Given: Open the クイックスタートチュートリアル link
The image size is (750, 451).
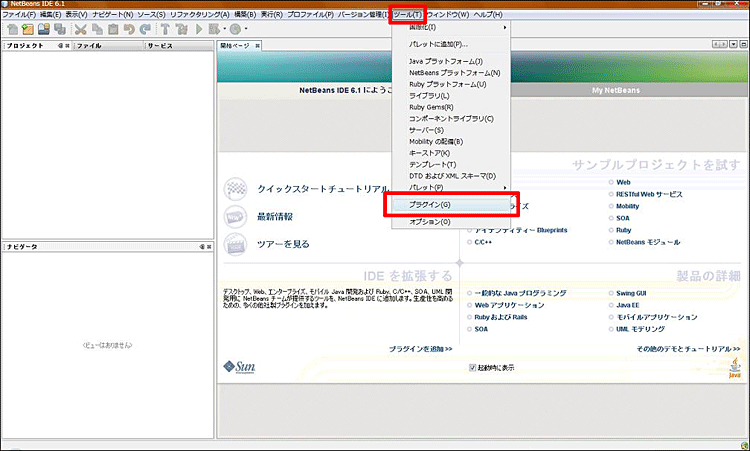Looking at the screenshot, I should pos(323,189).
